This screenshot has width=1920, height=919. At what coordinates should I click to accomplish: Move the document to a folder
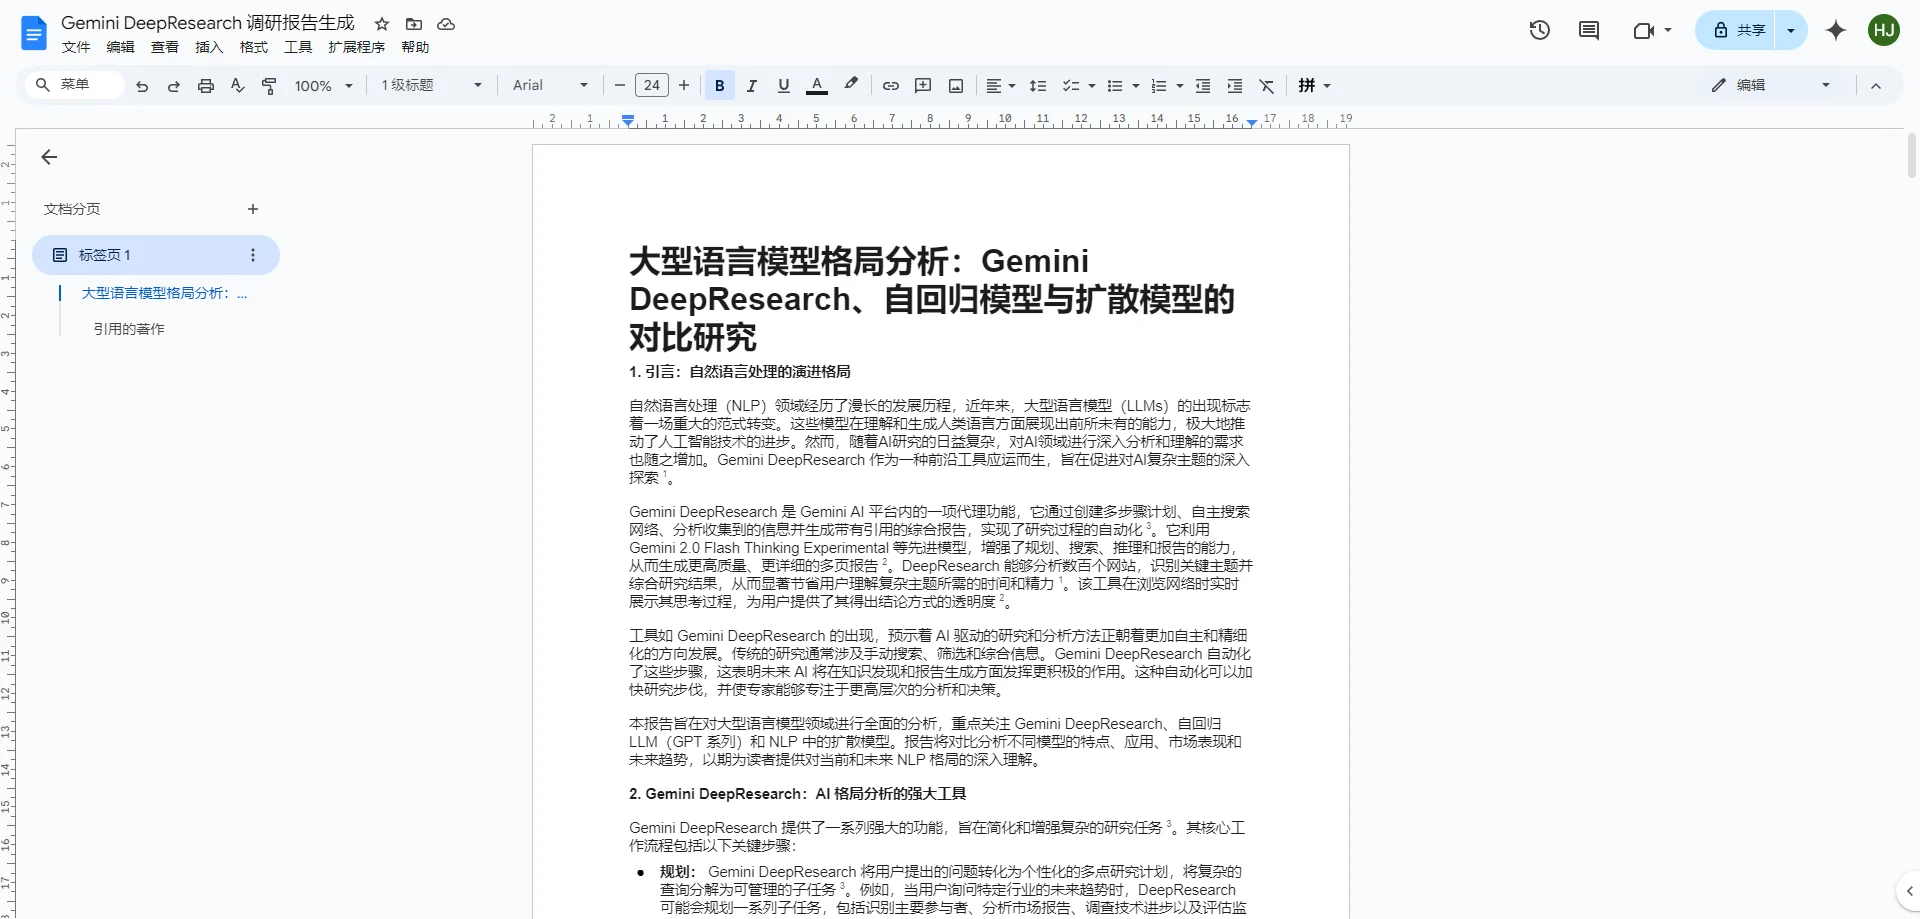pos(414,24)
